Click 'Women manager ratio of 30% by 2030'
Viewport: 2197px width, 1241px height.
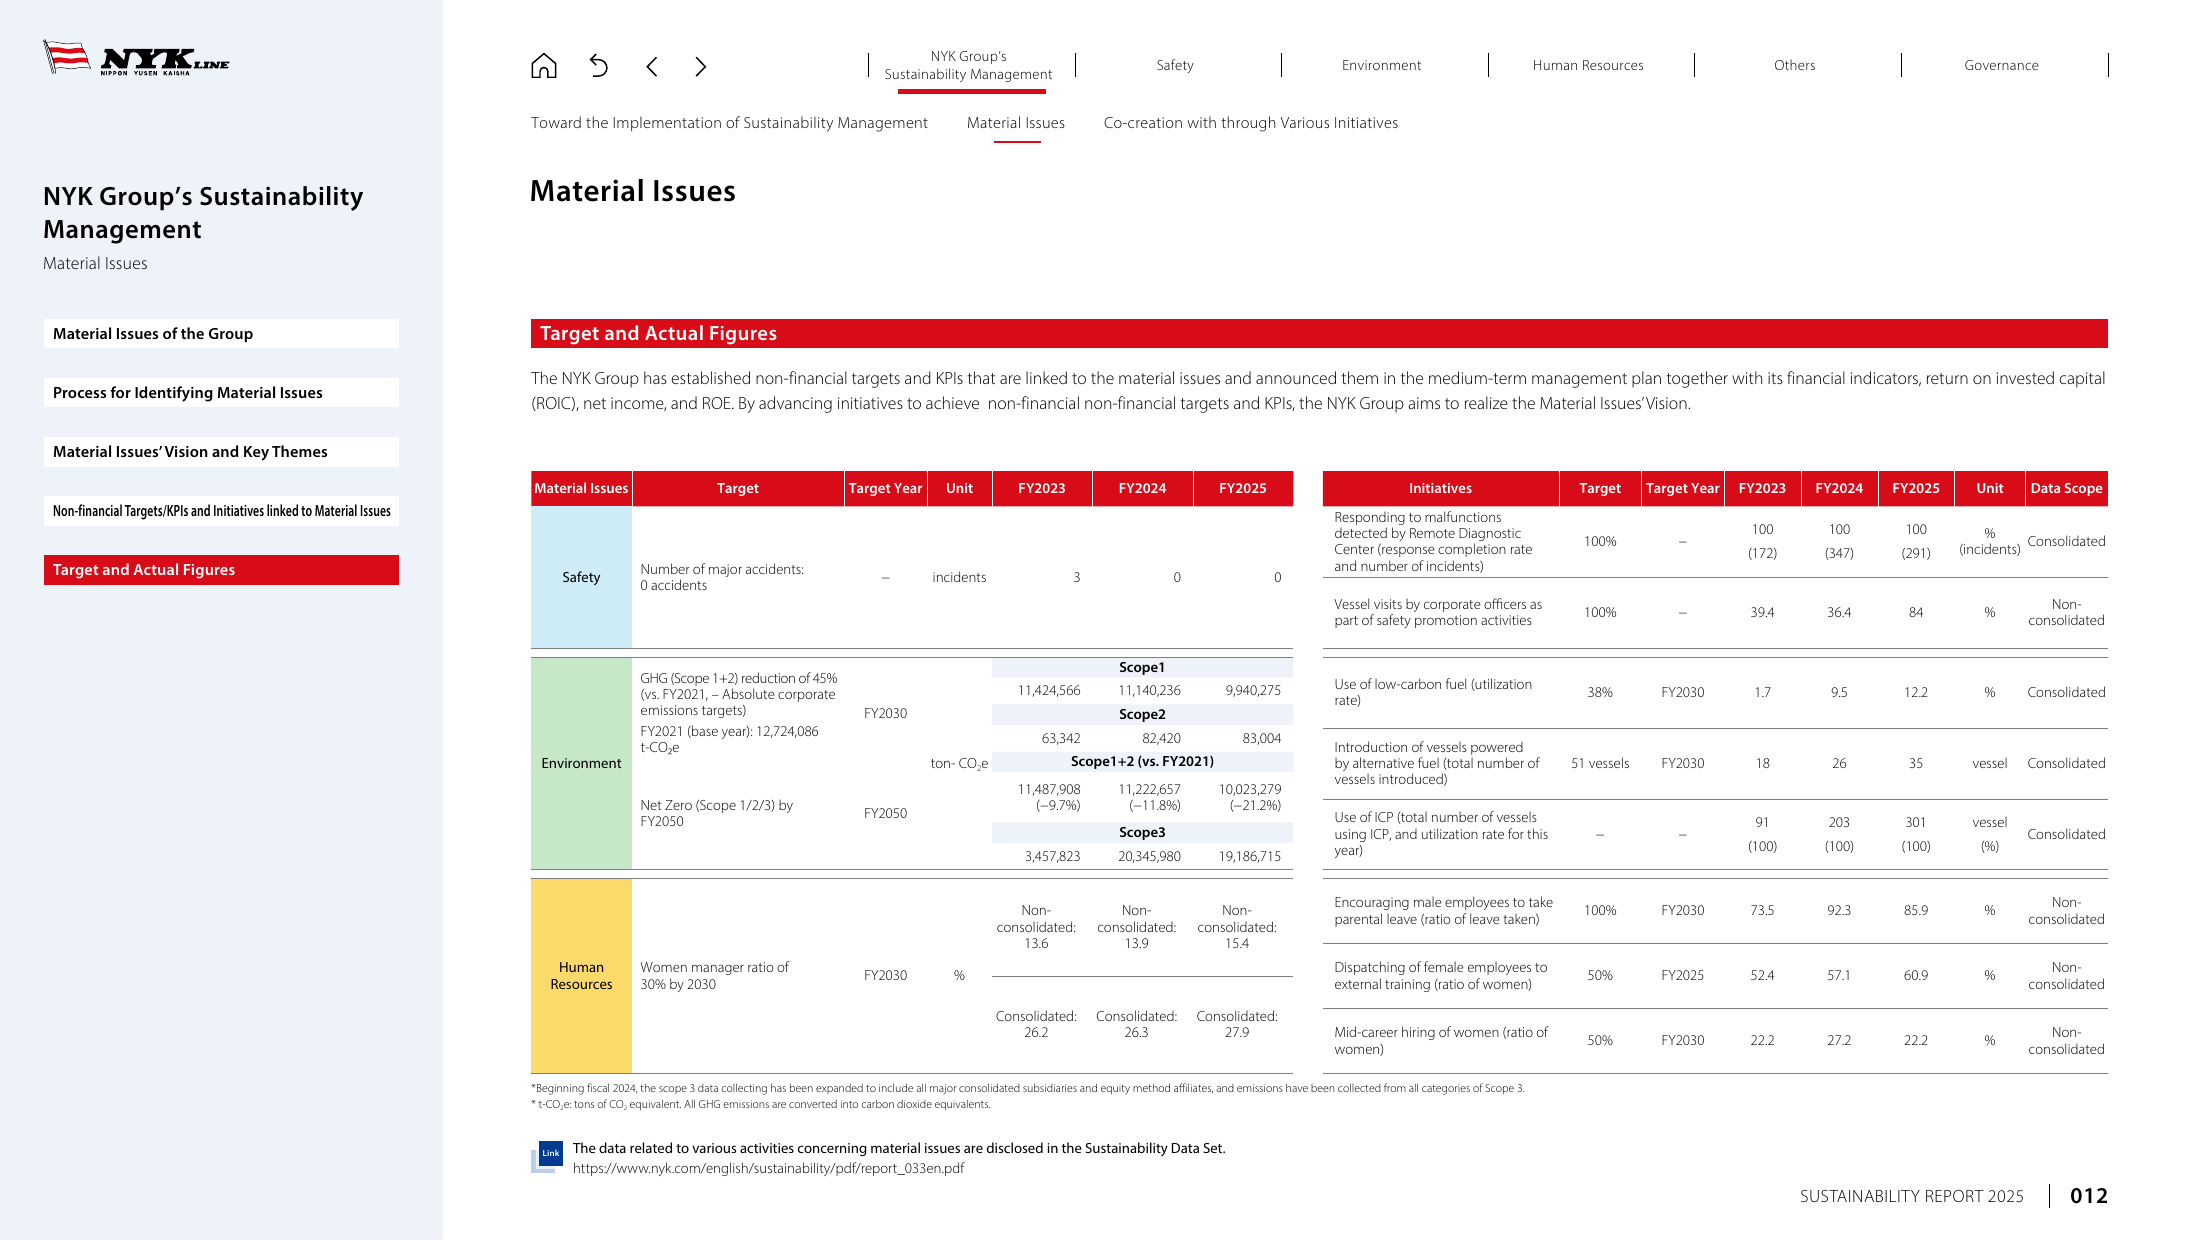point(714,976)
